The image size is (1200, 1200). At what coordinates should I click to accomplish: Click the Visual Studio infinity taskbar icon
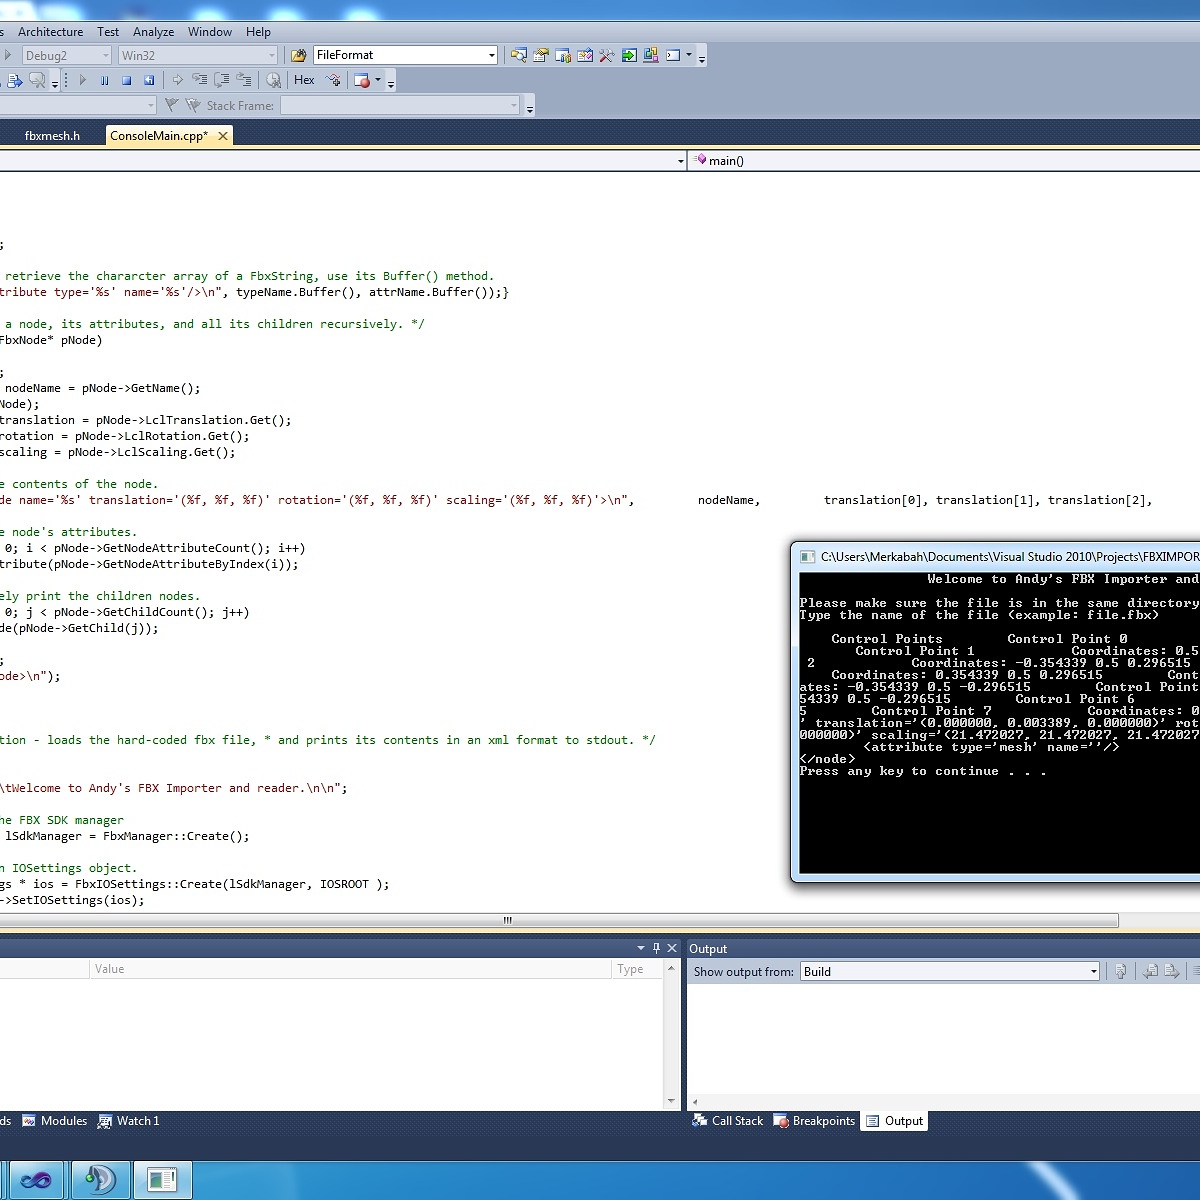(35, 1180)
